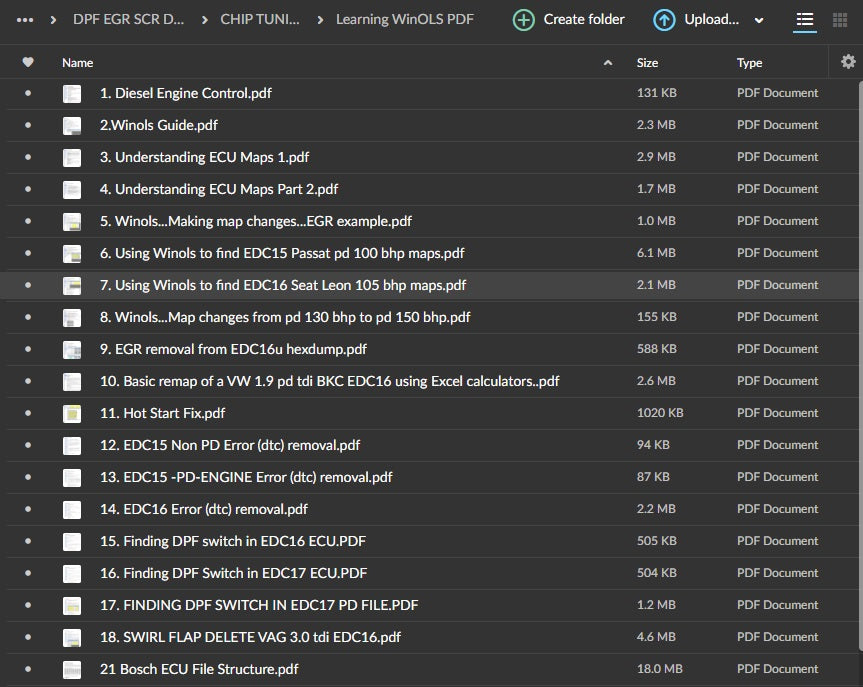The image size is (863, 687).
Task: Click the Create folder plus icon
Action: [x=523, y=20]
